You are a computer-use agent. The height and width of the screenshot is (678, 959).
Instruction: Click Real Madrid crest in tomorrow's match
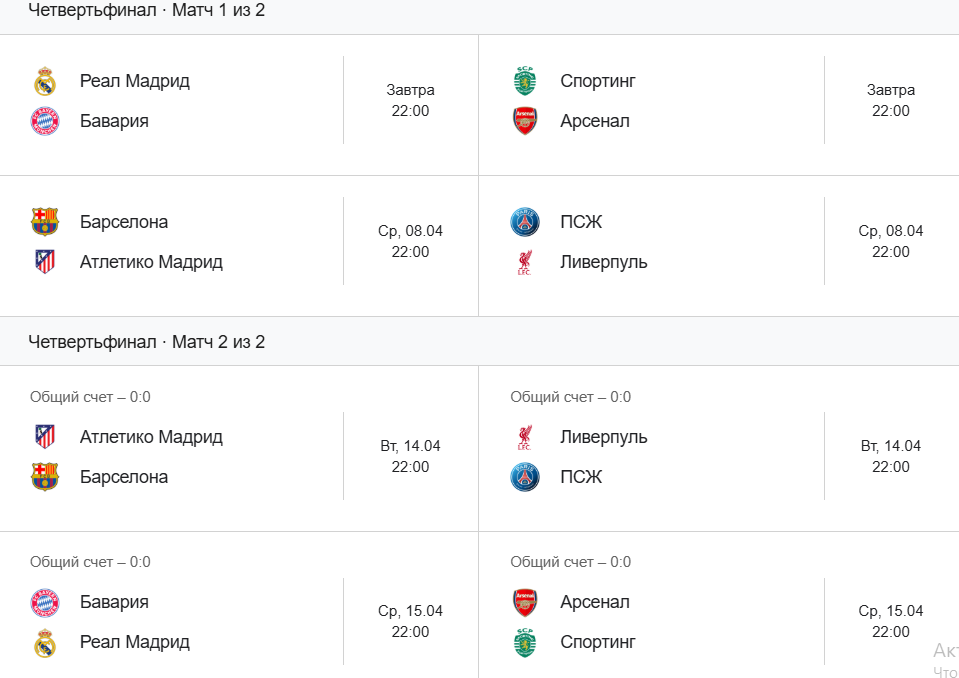[45, 81]
